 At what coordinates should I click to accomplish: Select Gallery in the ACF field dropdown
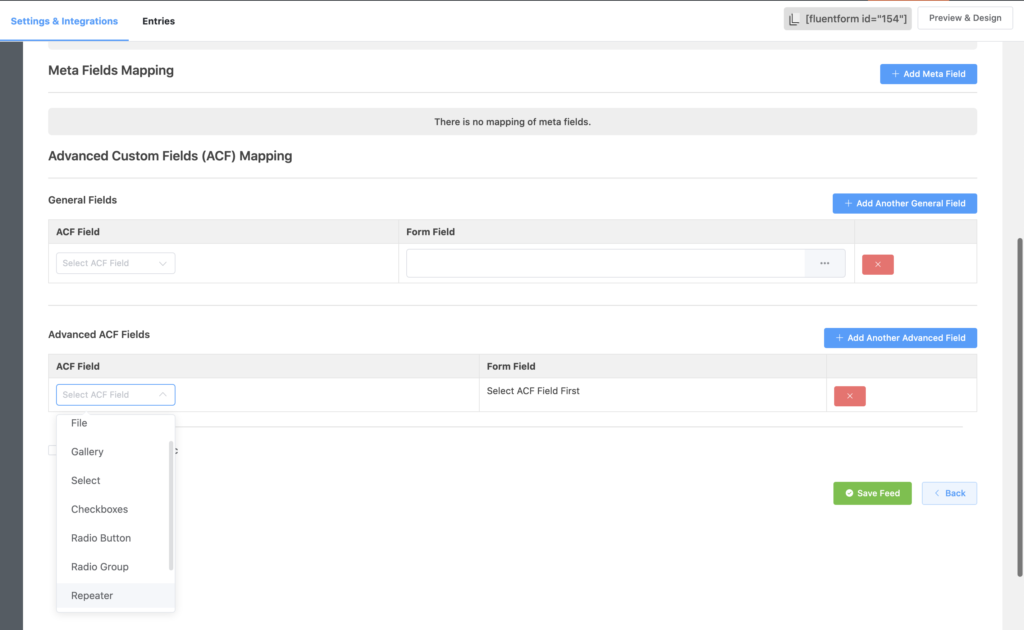click(87, 452)
